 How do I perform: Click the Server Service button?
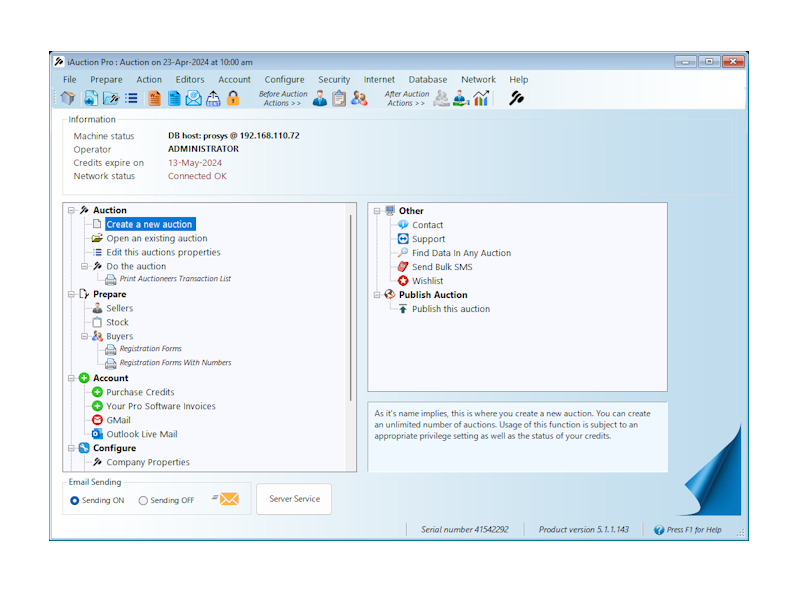click(294, 499)
